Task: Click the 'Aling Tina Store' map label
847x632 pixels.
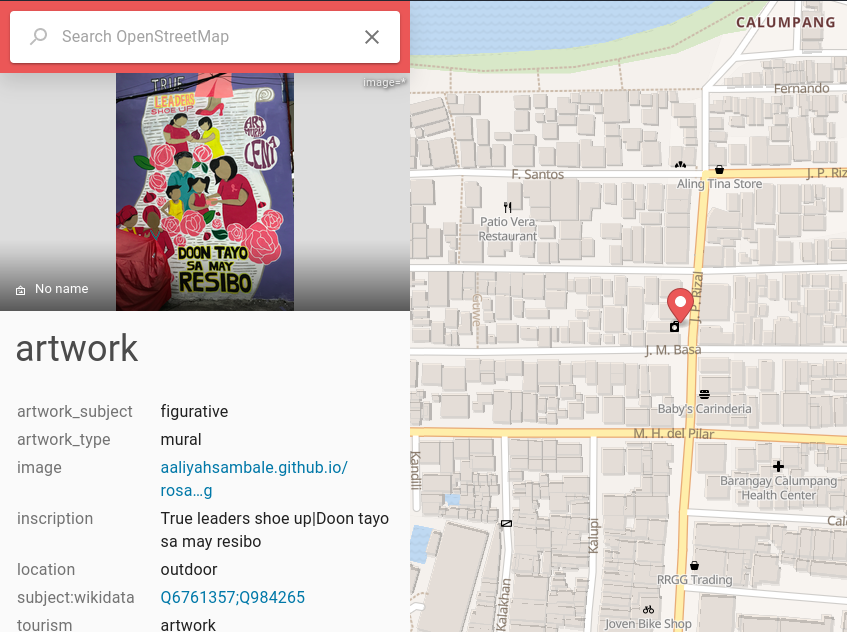Action: coord(720,184)
